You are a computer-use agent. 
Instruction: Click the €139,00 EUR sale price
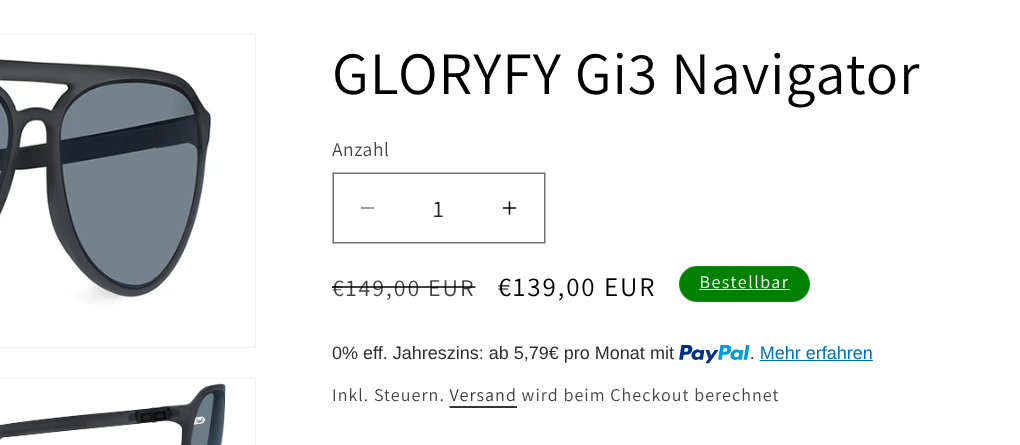coord(576,288)
